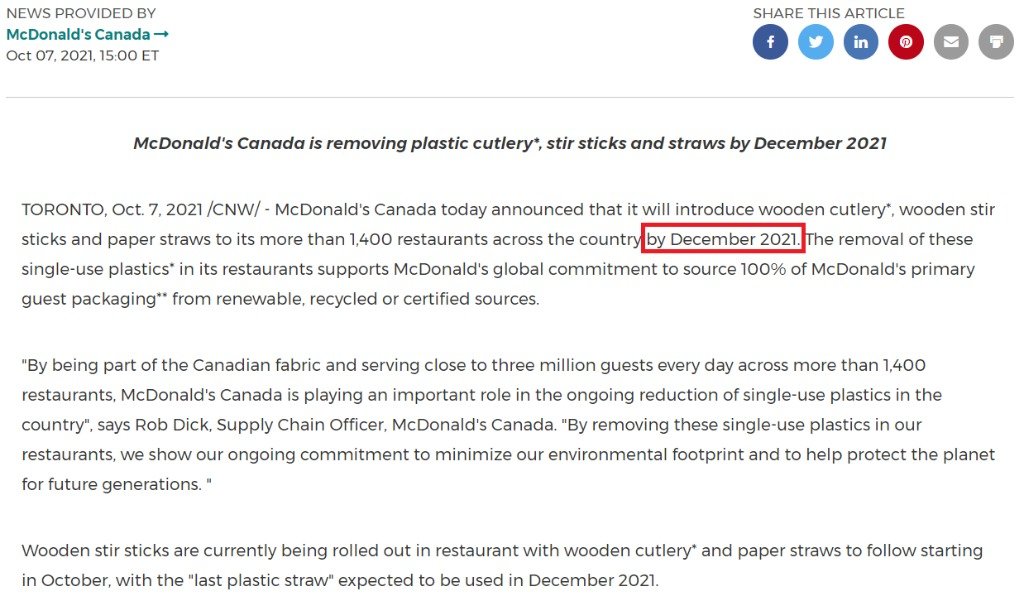Screen dimensions: 1024x601
Task: Open McDonald's Canada news provider link
Action: click(x=78, y=34)
